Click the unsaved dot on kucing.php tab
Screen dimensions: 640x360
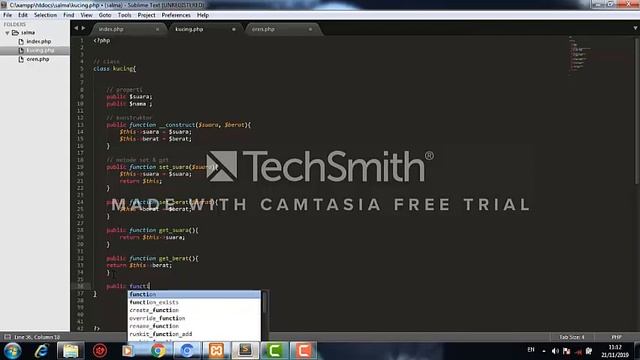tap(234, 29)
